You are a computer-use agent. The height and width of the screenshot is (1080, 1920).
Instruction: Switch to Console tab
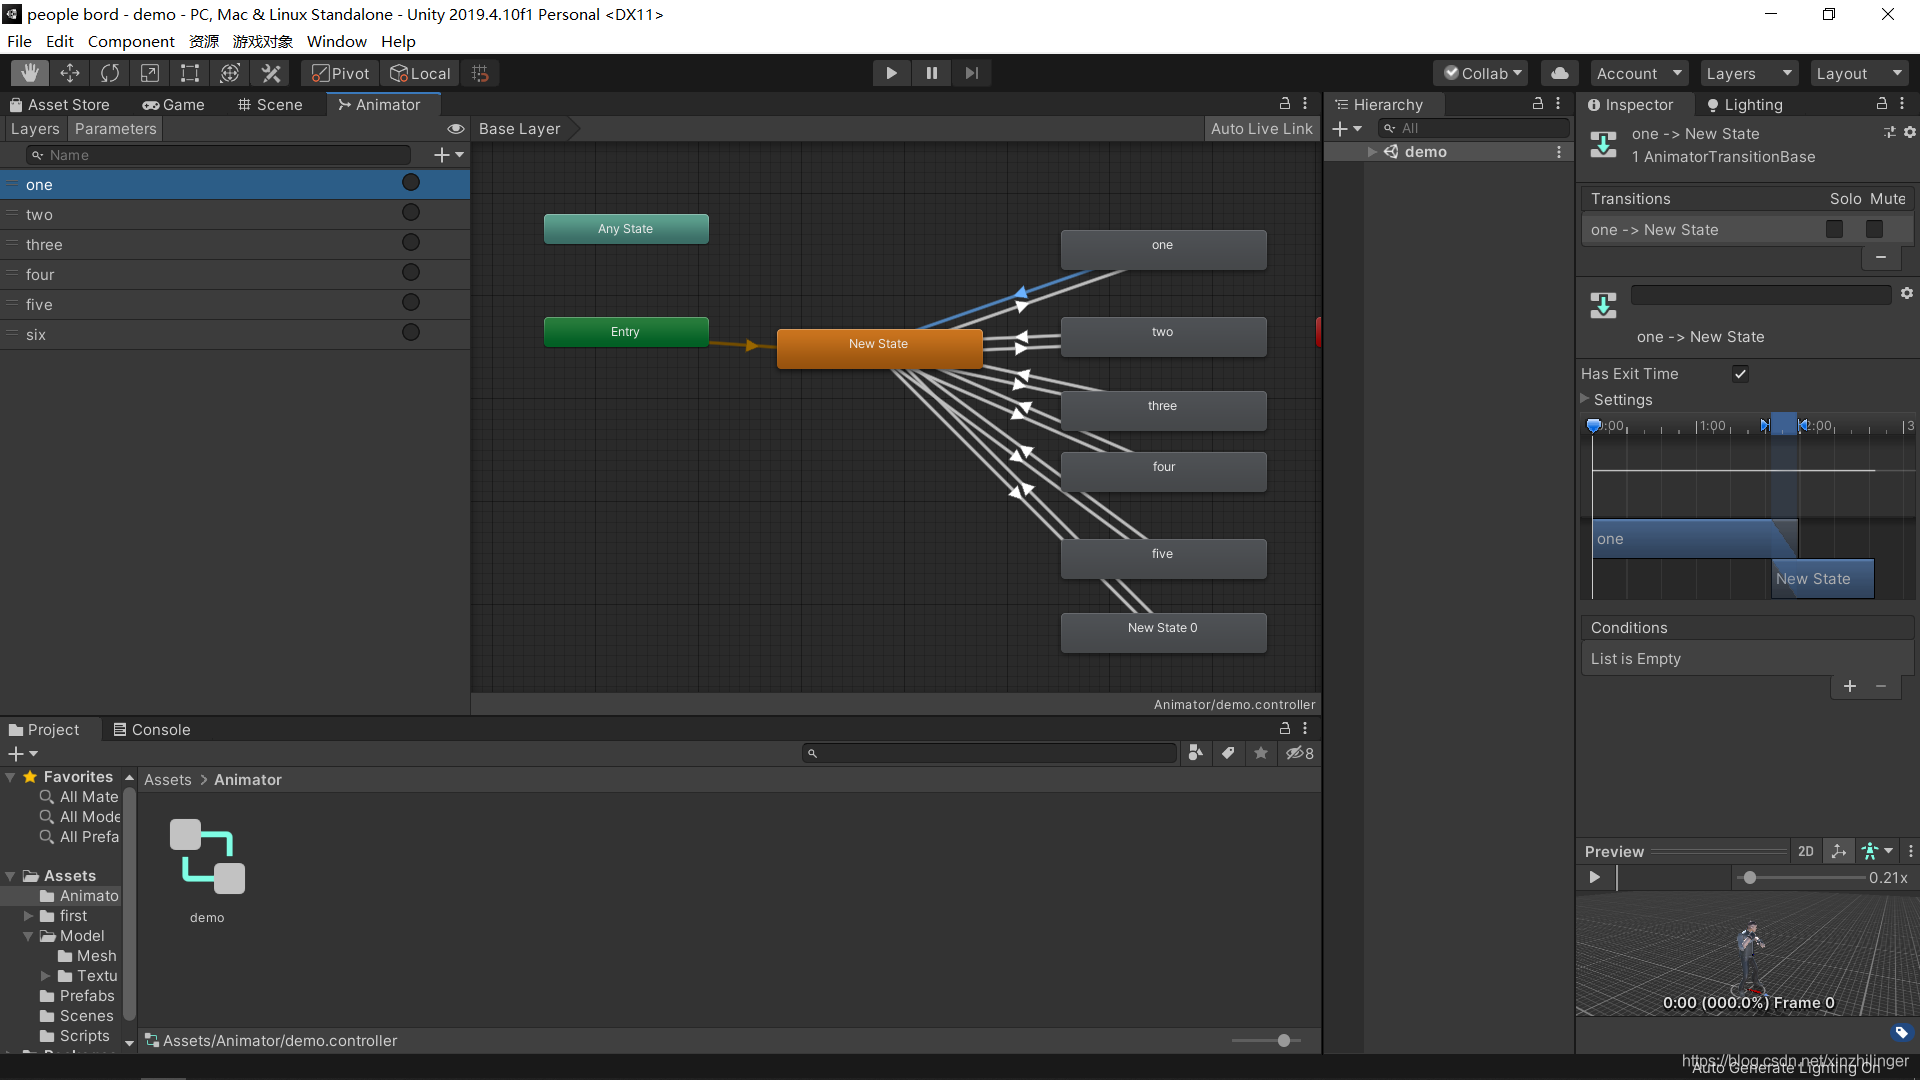click(x=152, y=730)
